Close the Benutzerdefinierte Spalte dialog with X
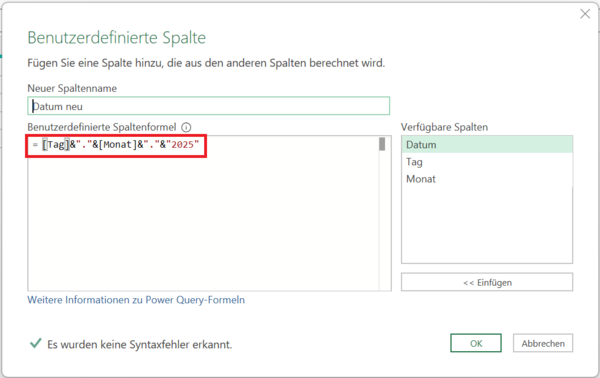600x378 pixels. coord(585,14)
